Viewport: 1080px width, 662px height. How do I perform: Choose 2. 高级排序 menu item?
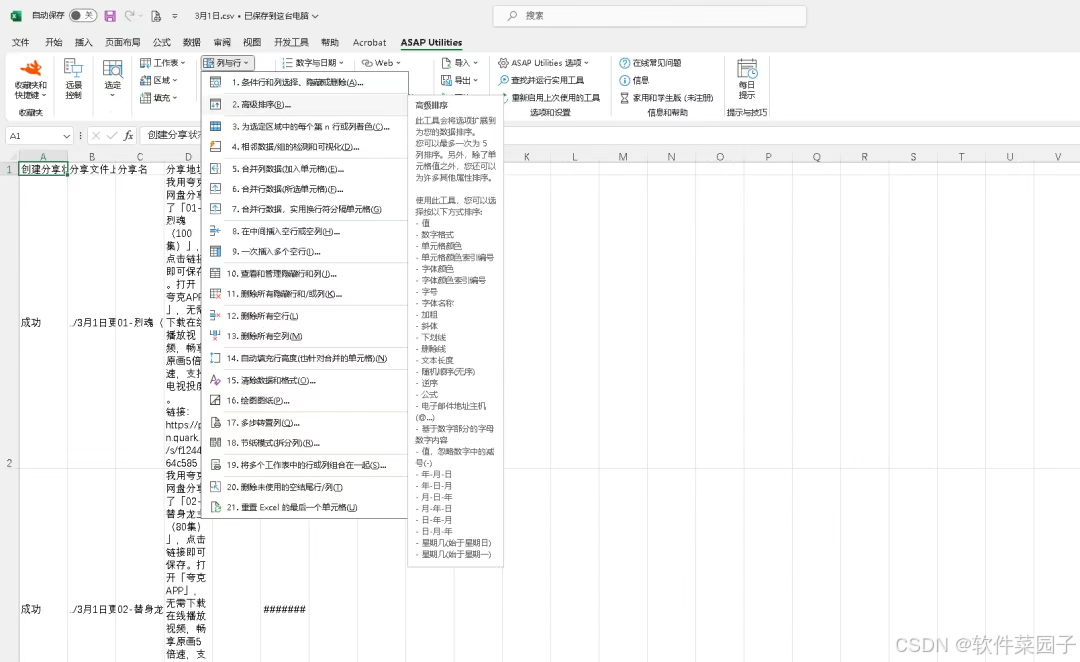pos(304,105)
